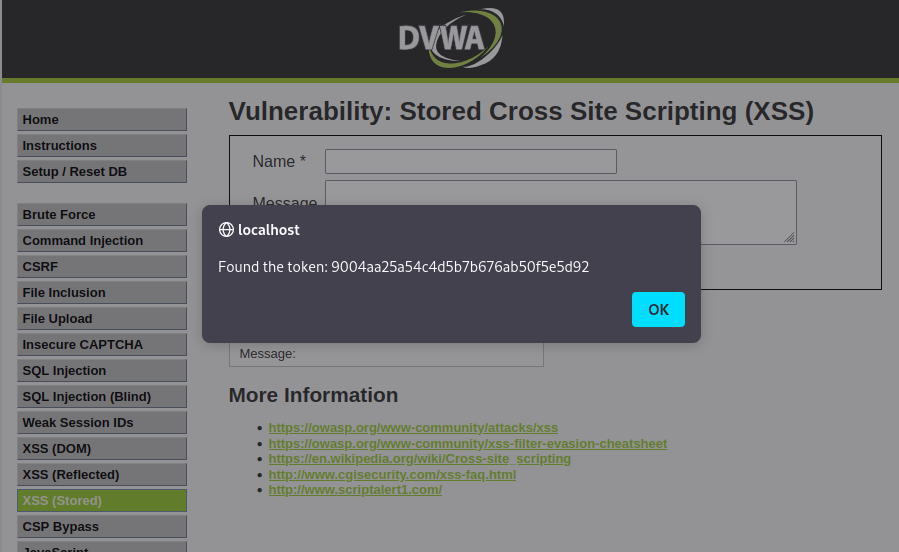Open the Instructions page
This screenshot has height=552, width=899.
pyautogui.click(x=101, y=146)
